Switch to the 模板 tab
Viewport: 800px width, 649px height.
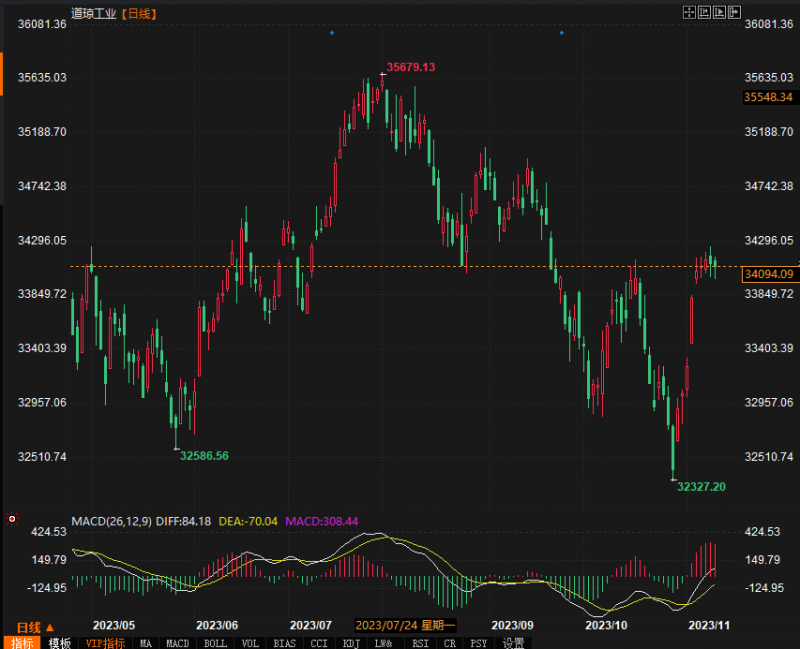60,643
